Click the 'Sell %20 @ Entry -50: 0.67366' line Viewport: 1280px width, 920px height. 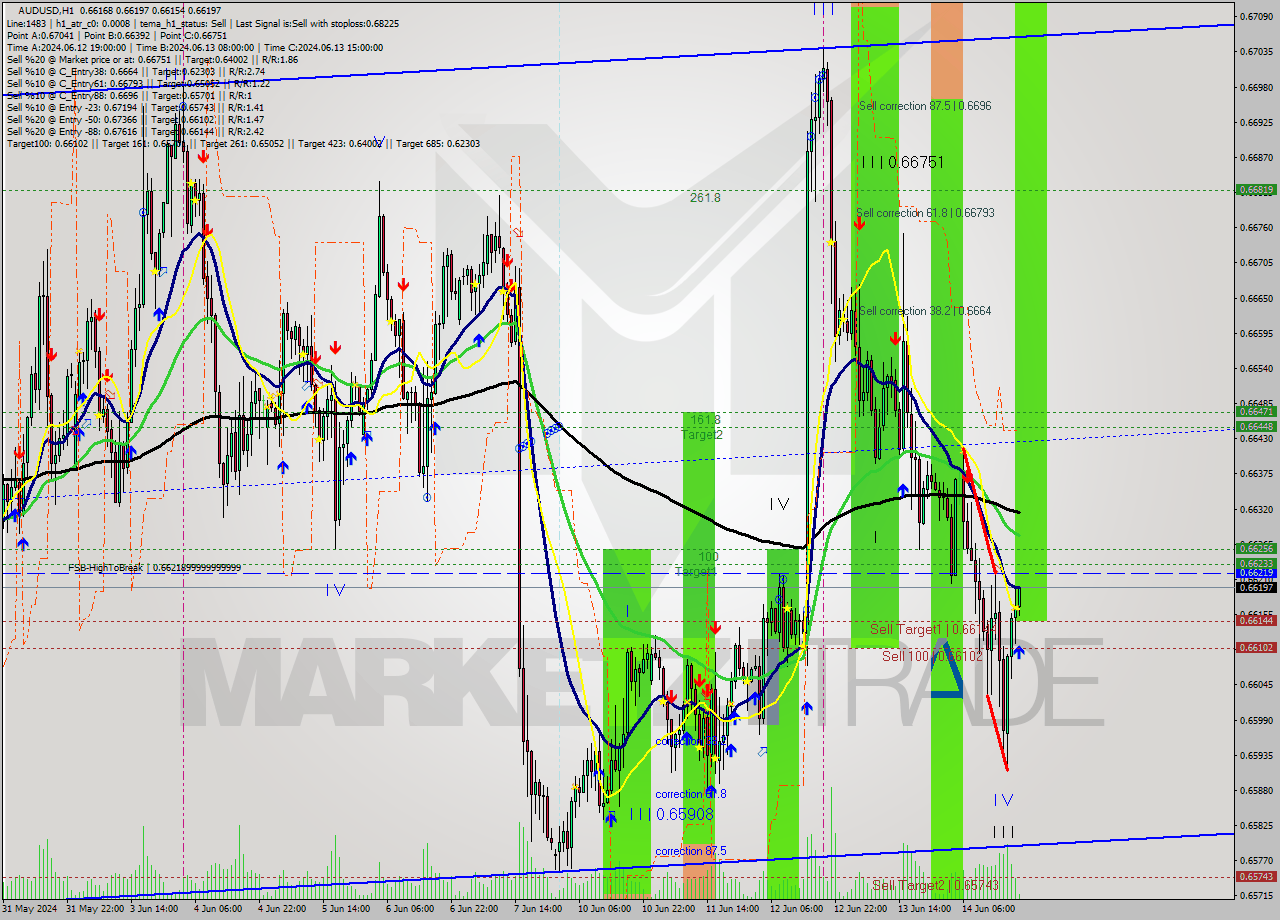coord(135,119)
